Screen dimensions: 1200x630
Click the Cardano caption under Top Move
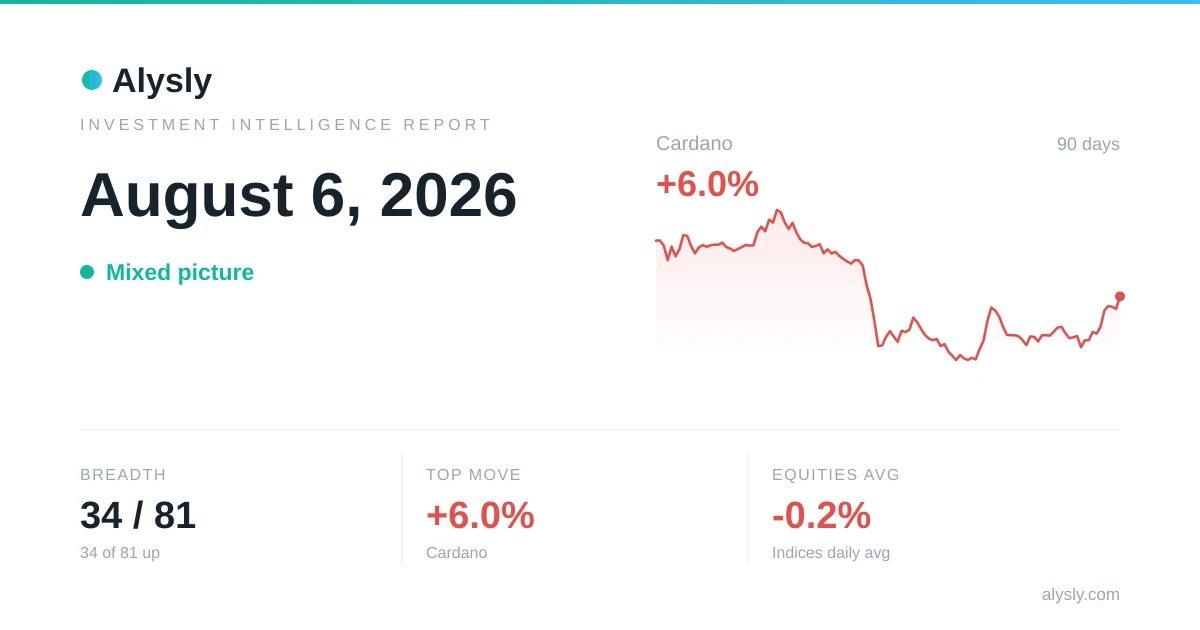(x=457, y=553)
